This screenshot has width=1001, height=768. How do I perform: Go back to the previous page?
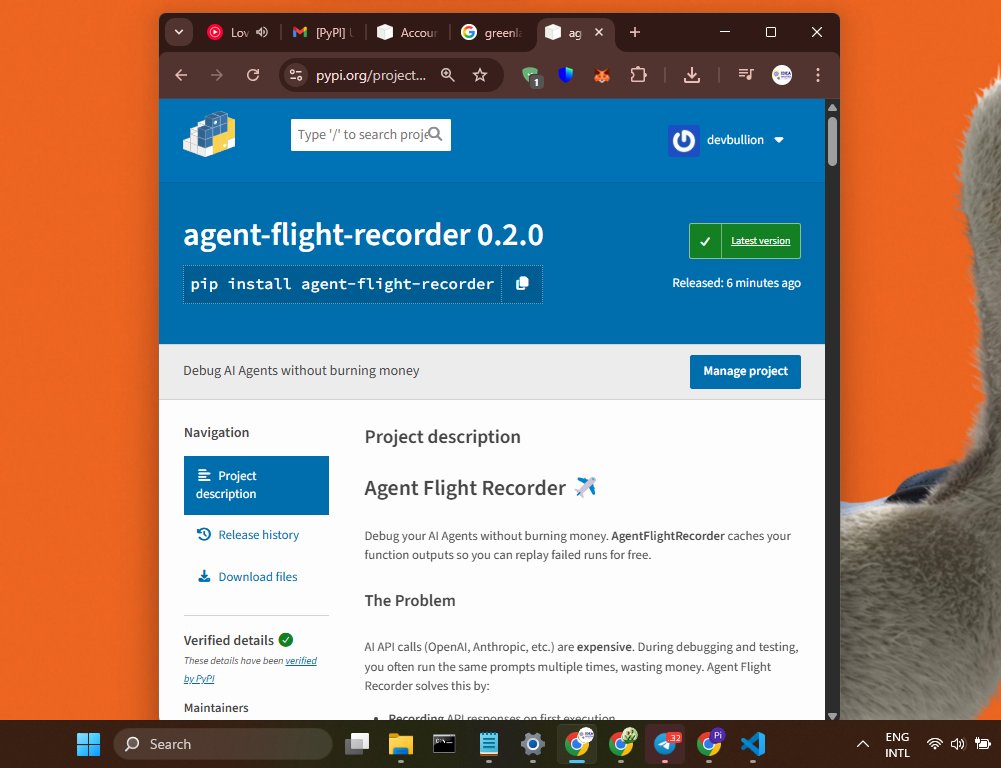[181, 75]
